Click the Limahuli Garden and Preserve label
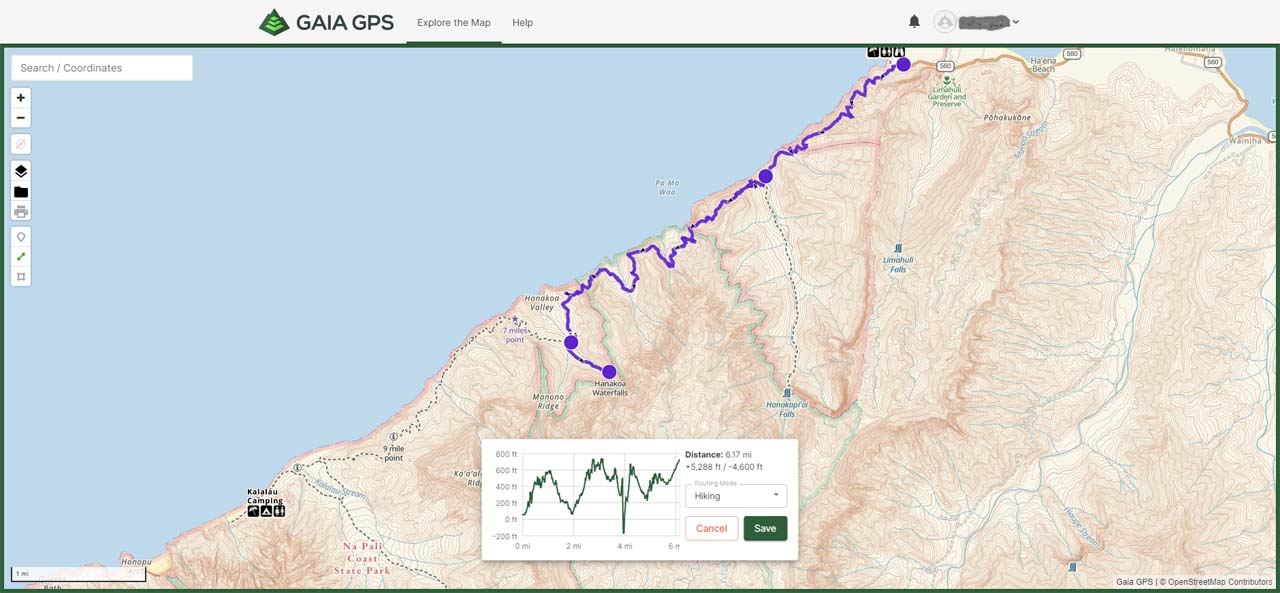Viewport: 1280px width, 593px height. click(947, 96)
